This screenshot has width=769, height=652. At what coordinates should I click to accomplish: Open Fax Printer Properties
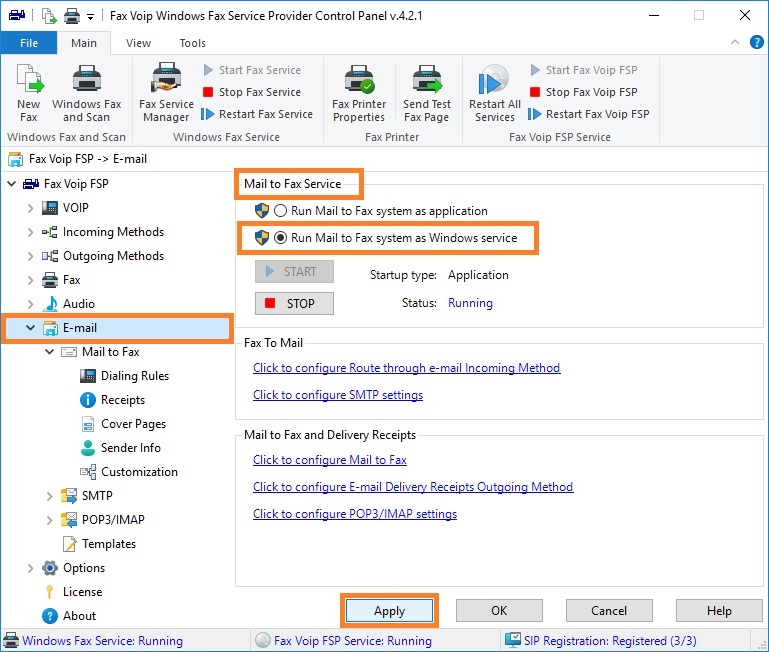tap(359, 93)
